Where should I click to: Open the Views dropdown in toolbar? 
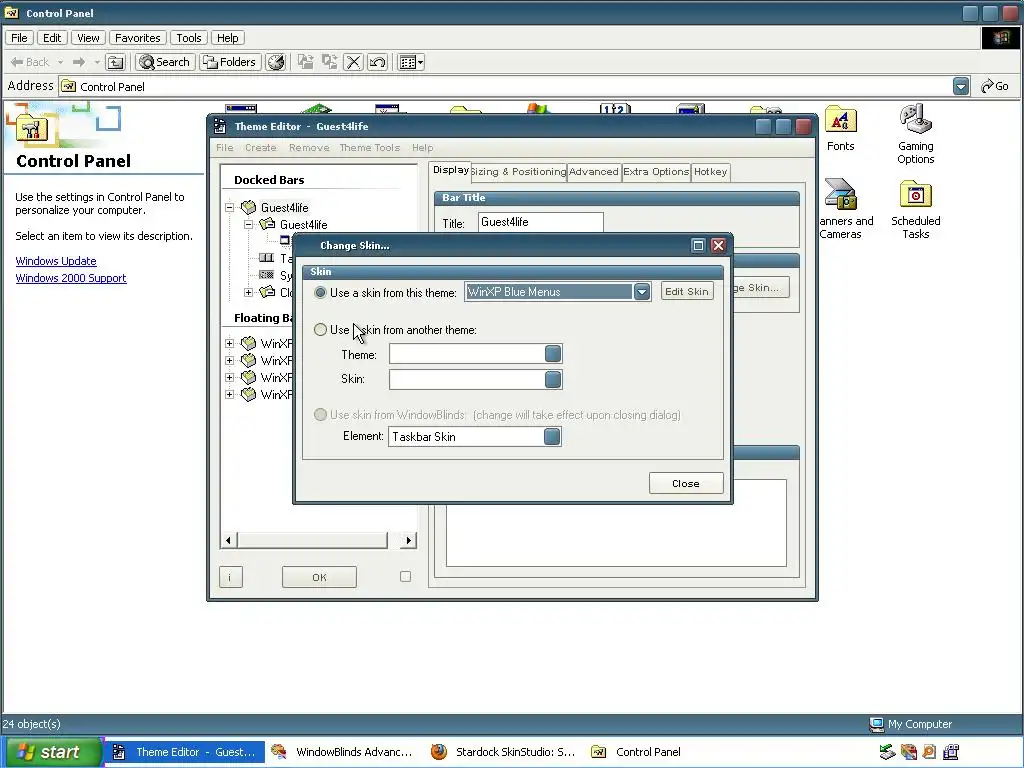411,62
